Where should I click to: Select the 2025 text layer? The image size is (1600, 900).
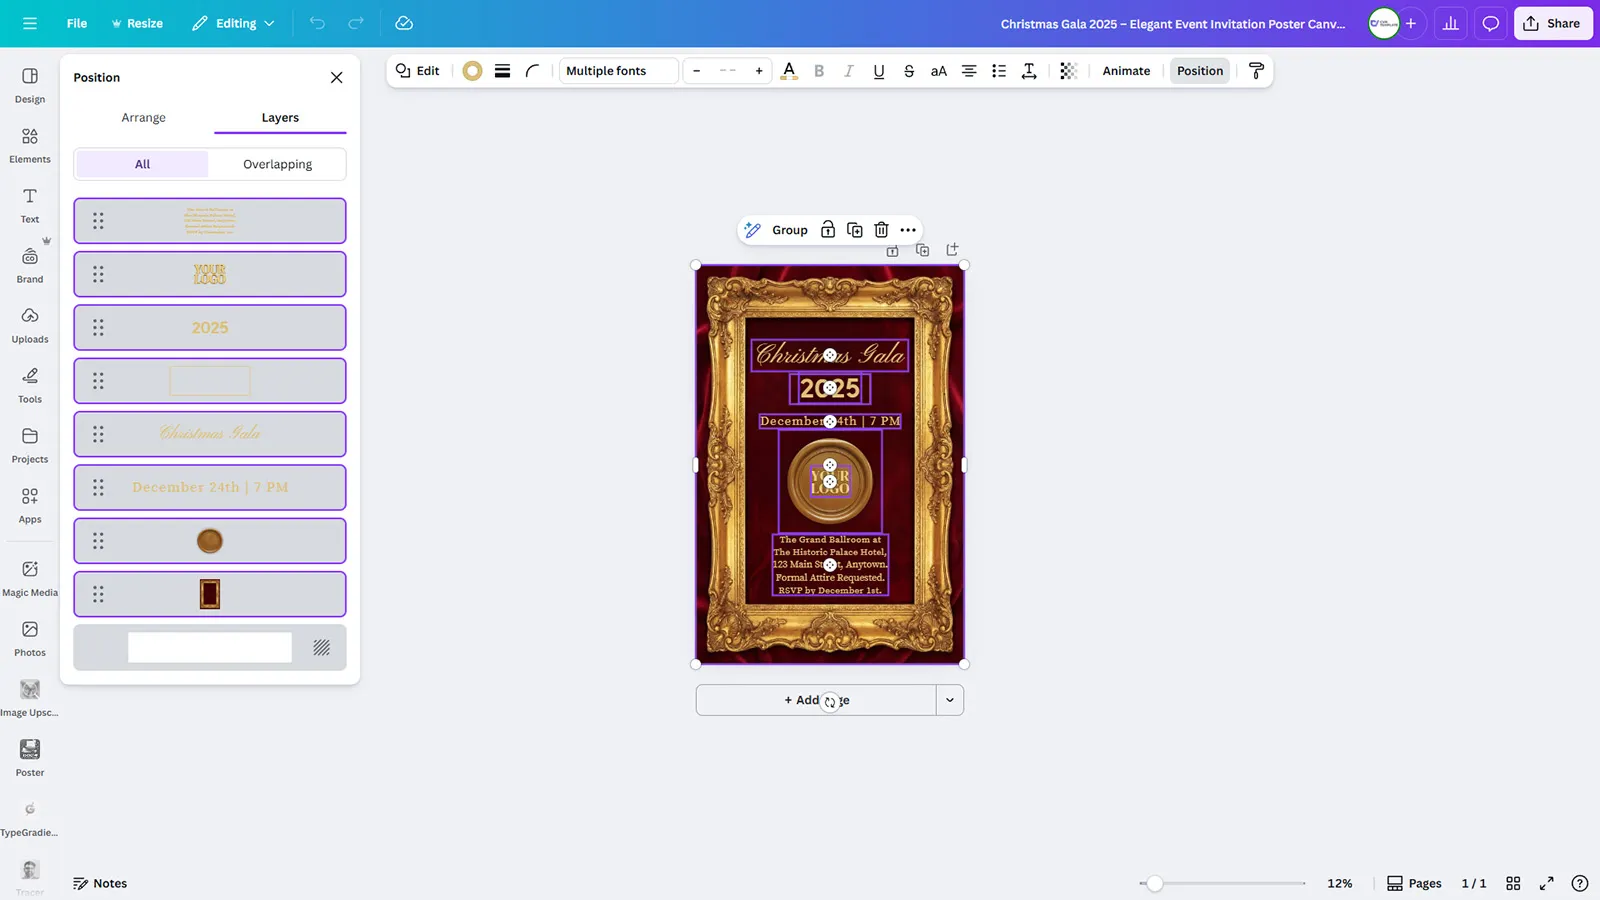(x=210, y=328)
